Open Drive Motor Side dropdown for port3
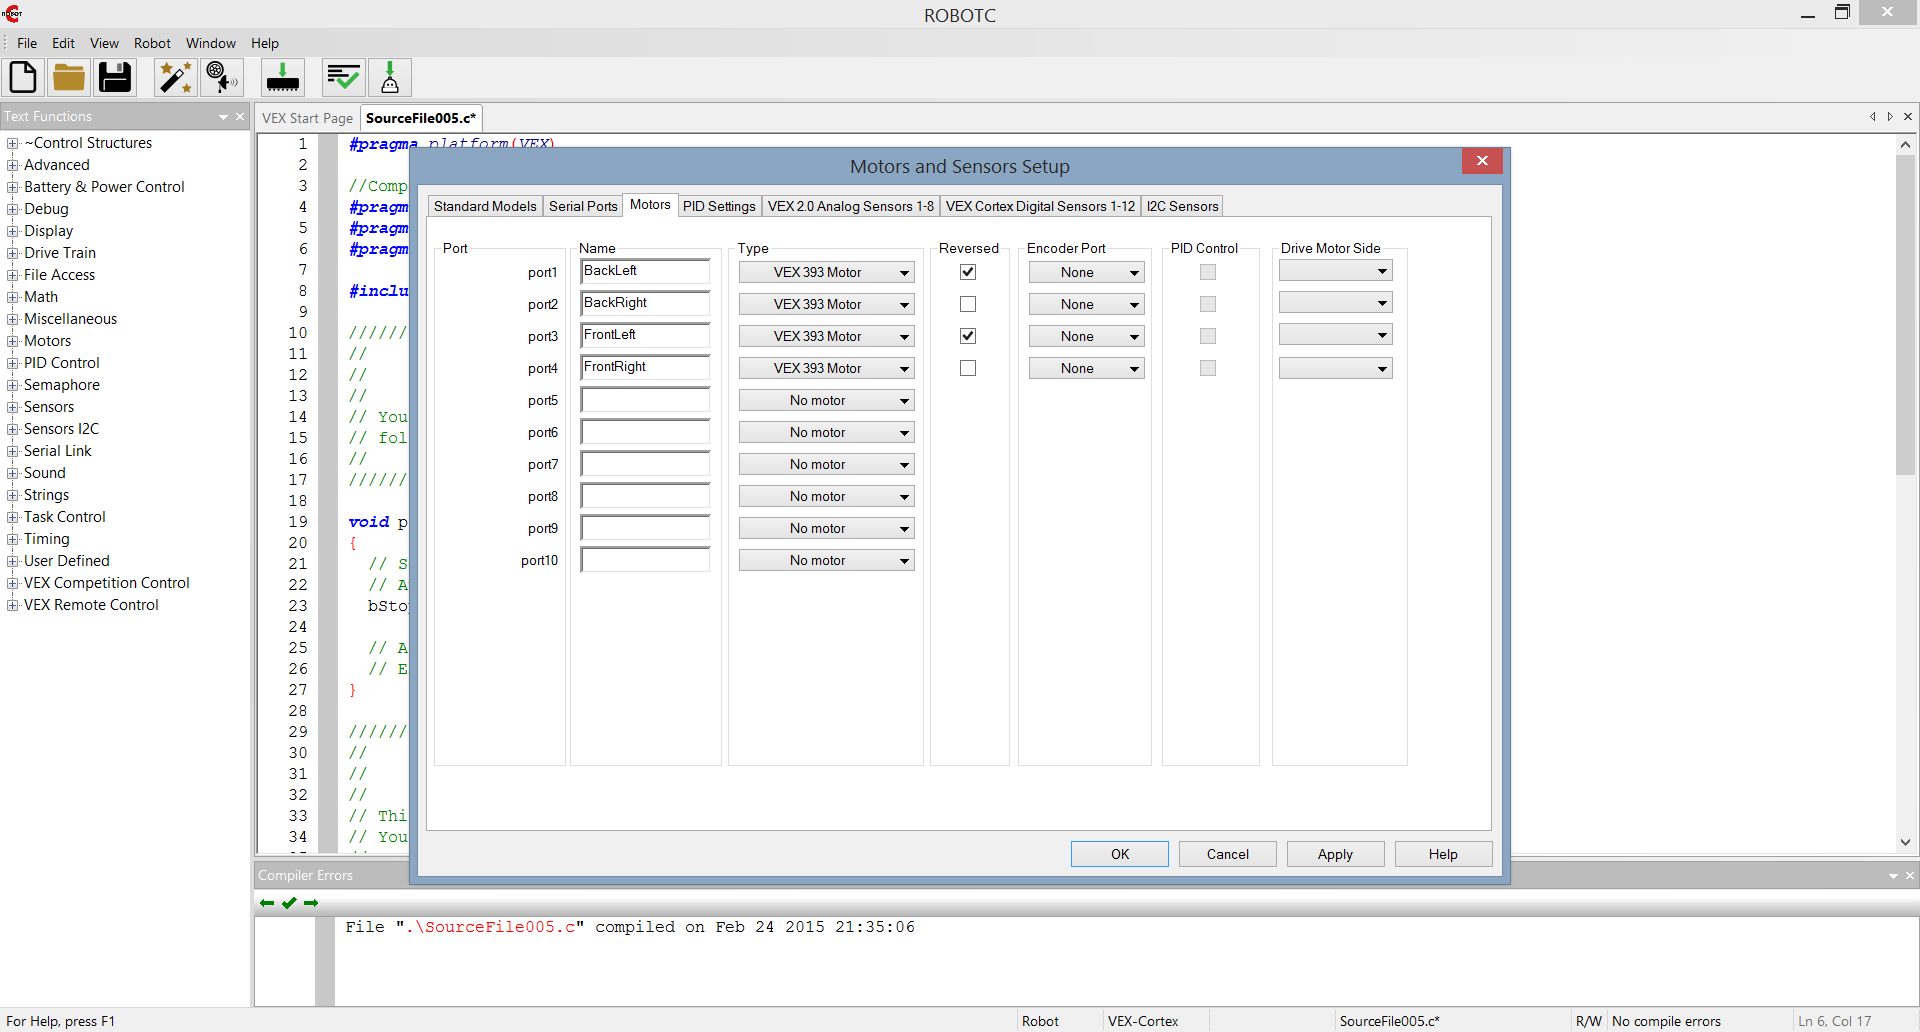The width and height of the screenshot is (1920, 1032). pyautogui.click(x=1335, y=335)
